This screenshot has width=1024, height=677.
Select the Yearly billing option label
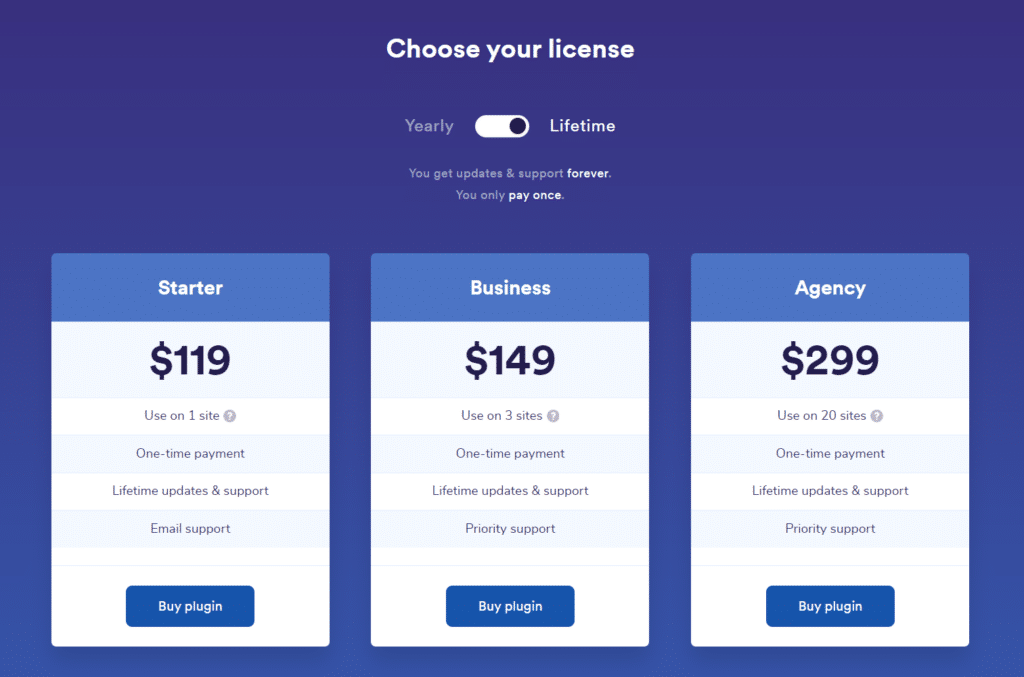pos(429,126)
